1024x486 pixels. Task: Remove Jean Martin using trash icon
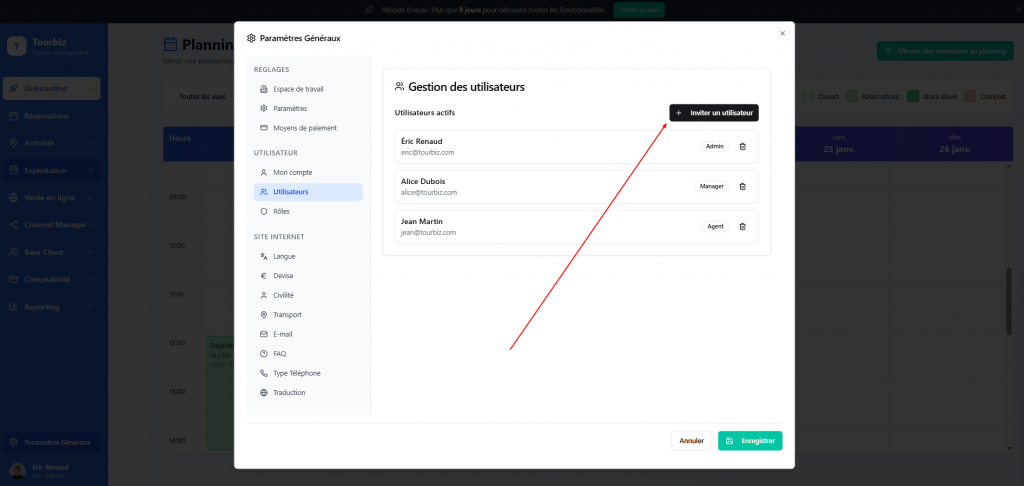[x=742, y=226]
